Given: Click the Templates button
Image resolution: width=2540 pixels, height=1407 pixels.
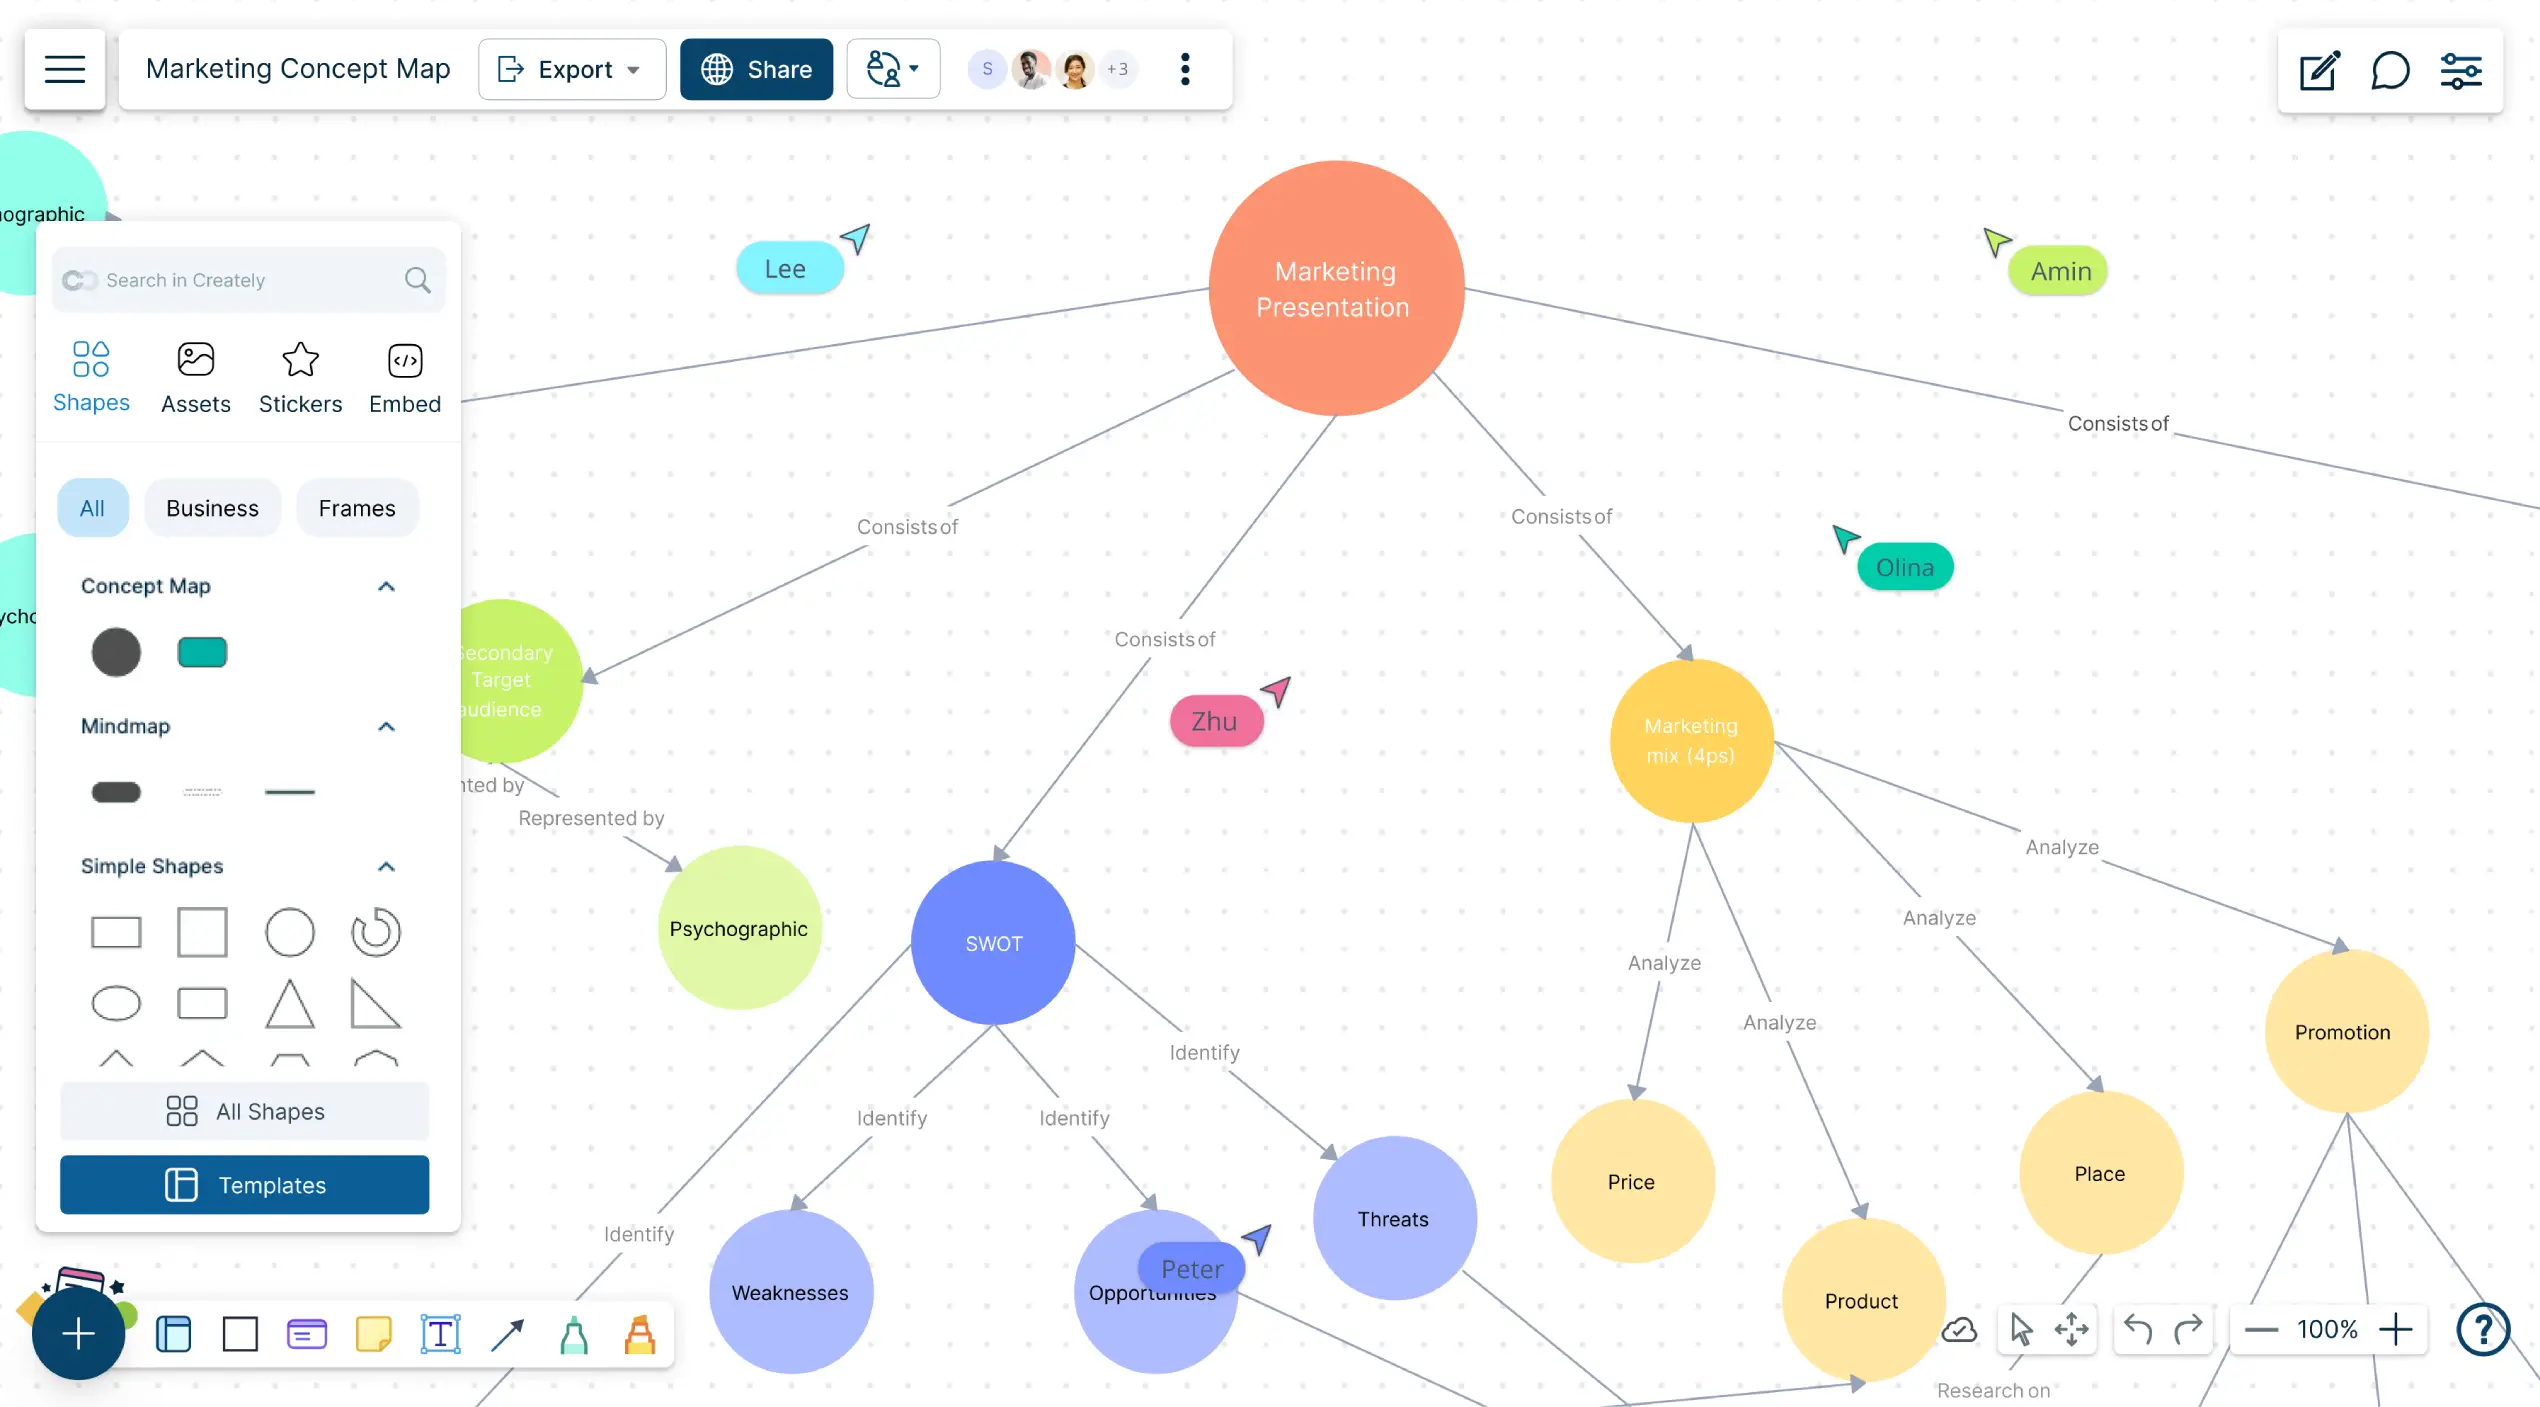Looking at the screenshot, I should (x=244, y=1183).
